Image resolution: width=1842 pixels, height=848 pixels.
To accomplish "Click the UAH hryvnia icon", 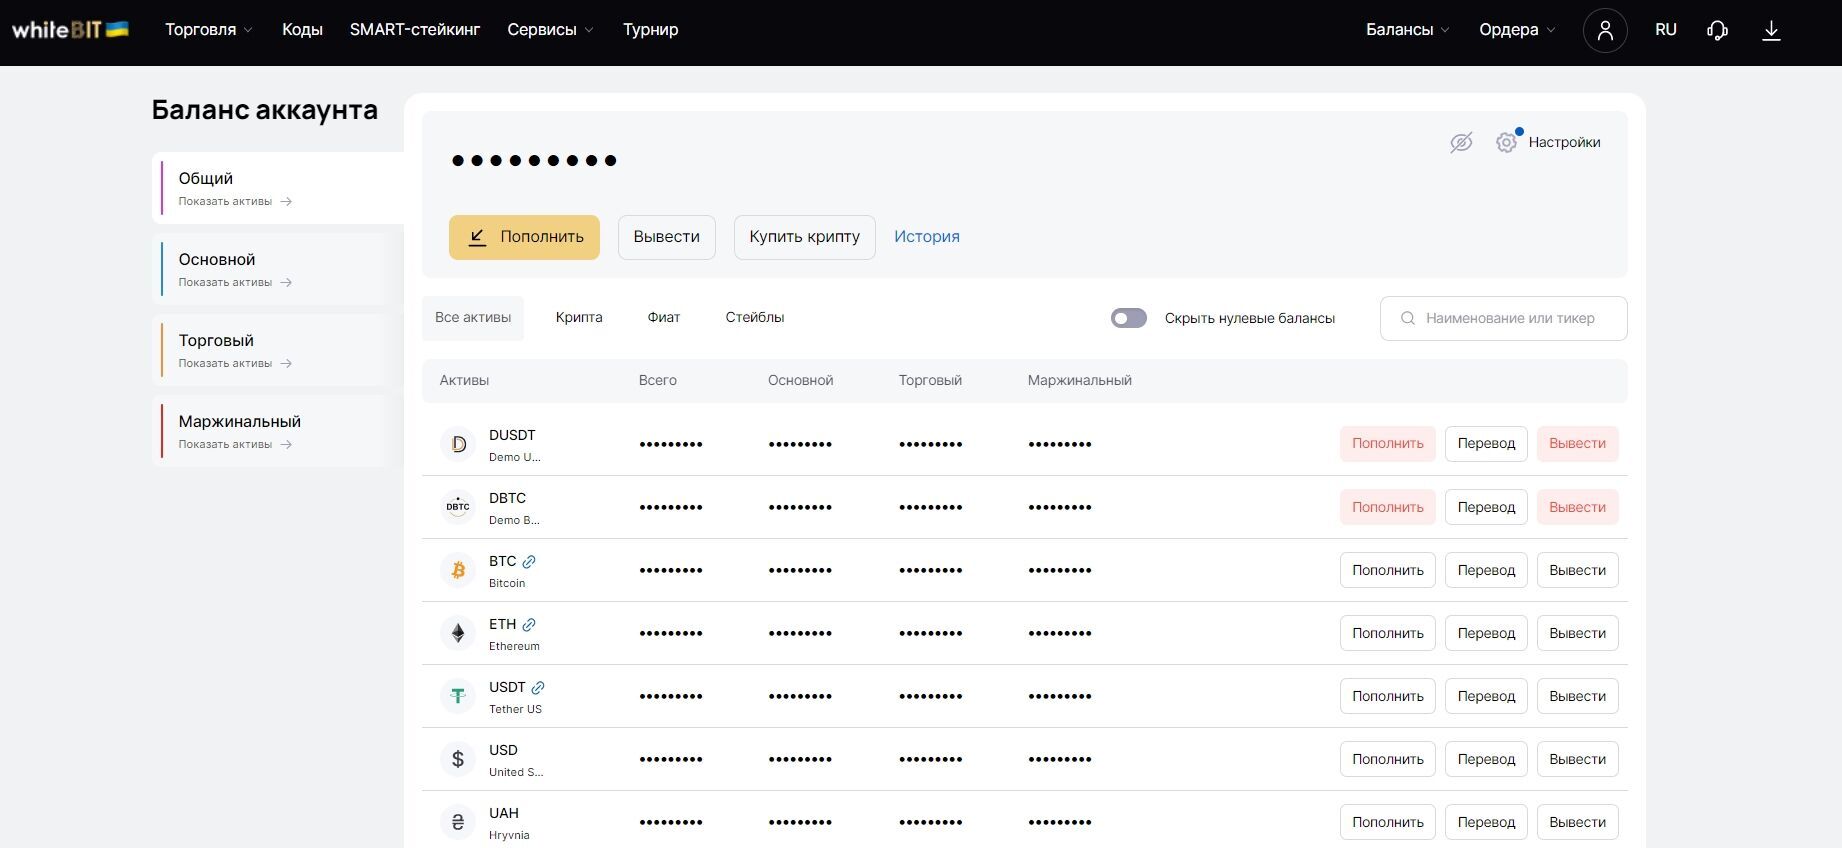I will [458, 822].
